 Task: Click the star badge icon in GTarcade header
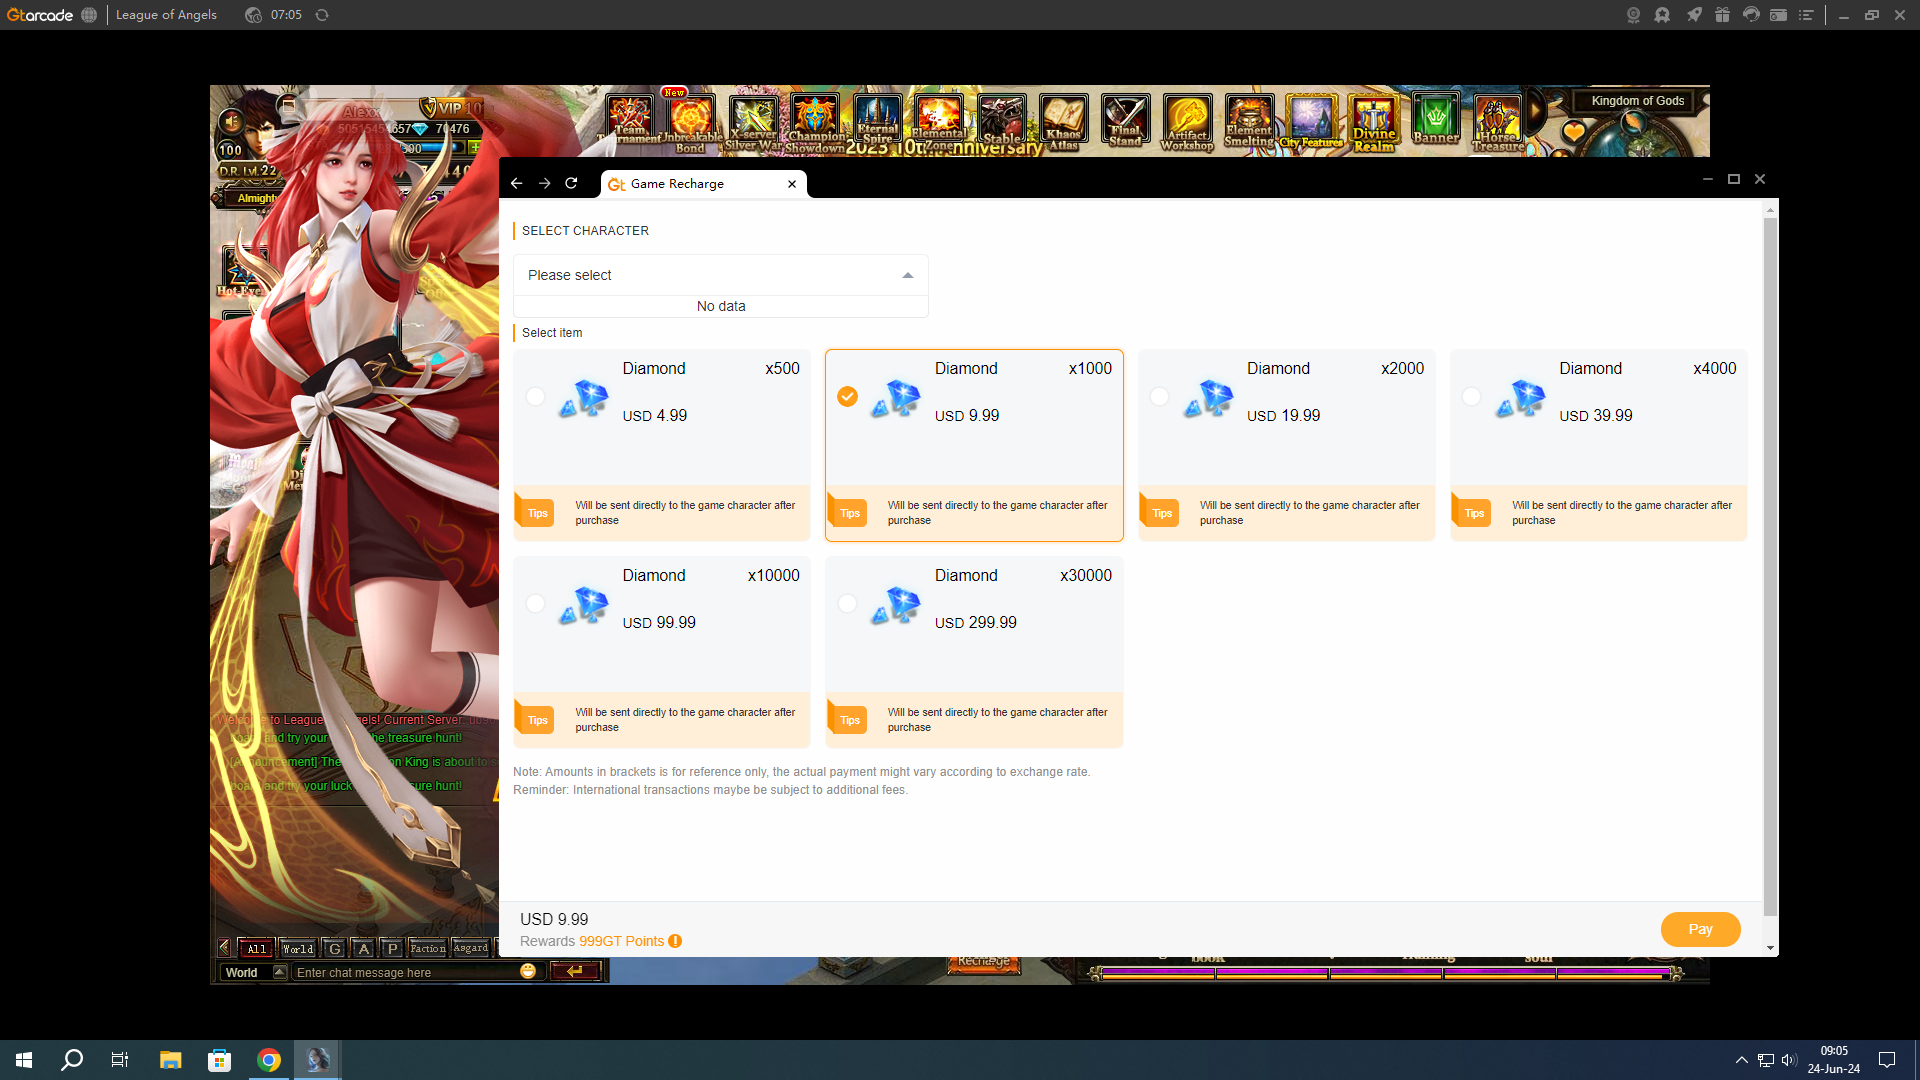(x=1662, y=15)
